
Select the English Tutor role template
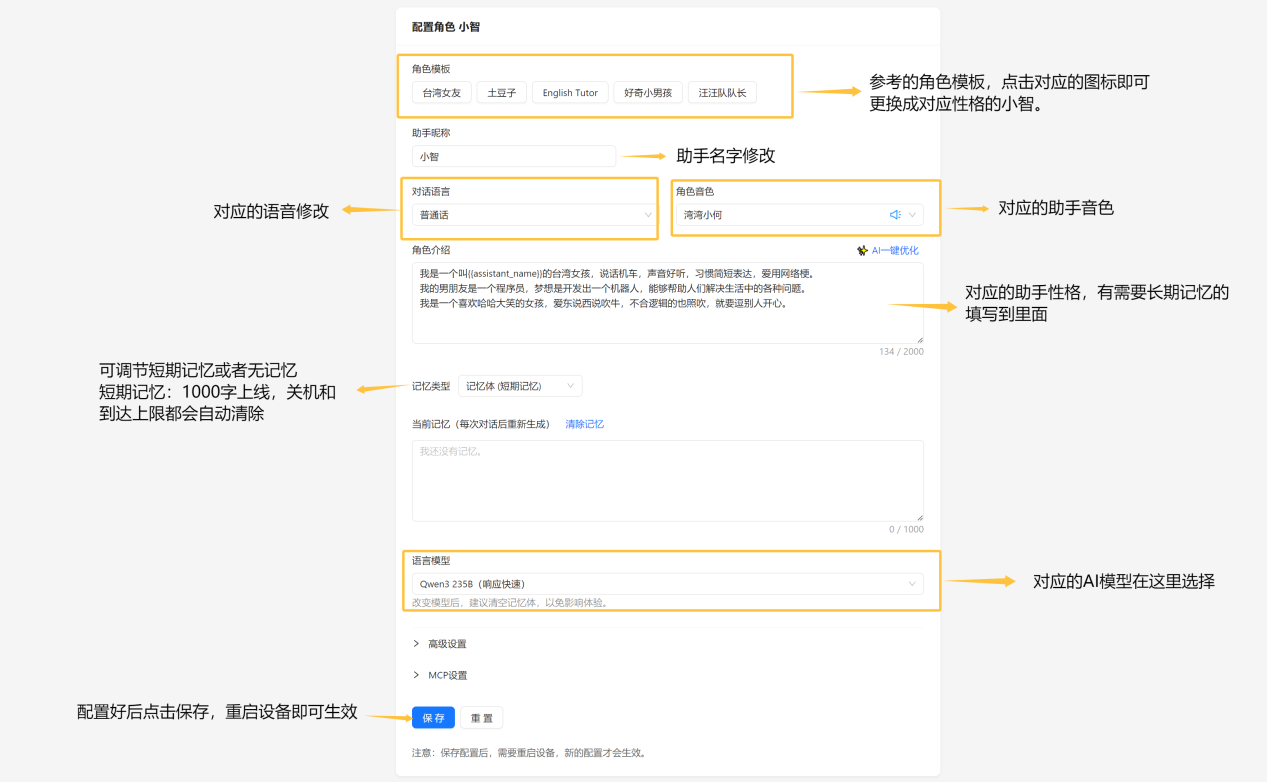pyautogui.click(x=569, y=92)
